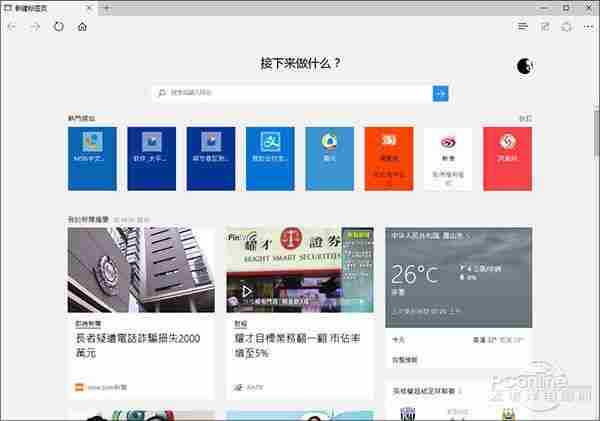Image resolution: width=600 pixels, height=421 pixels.
Task: Open the phone scam loss 2000 article
Action: (x=141, y=346)
